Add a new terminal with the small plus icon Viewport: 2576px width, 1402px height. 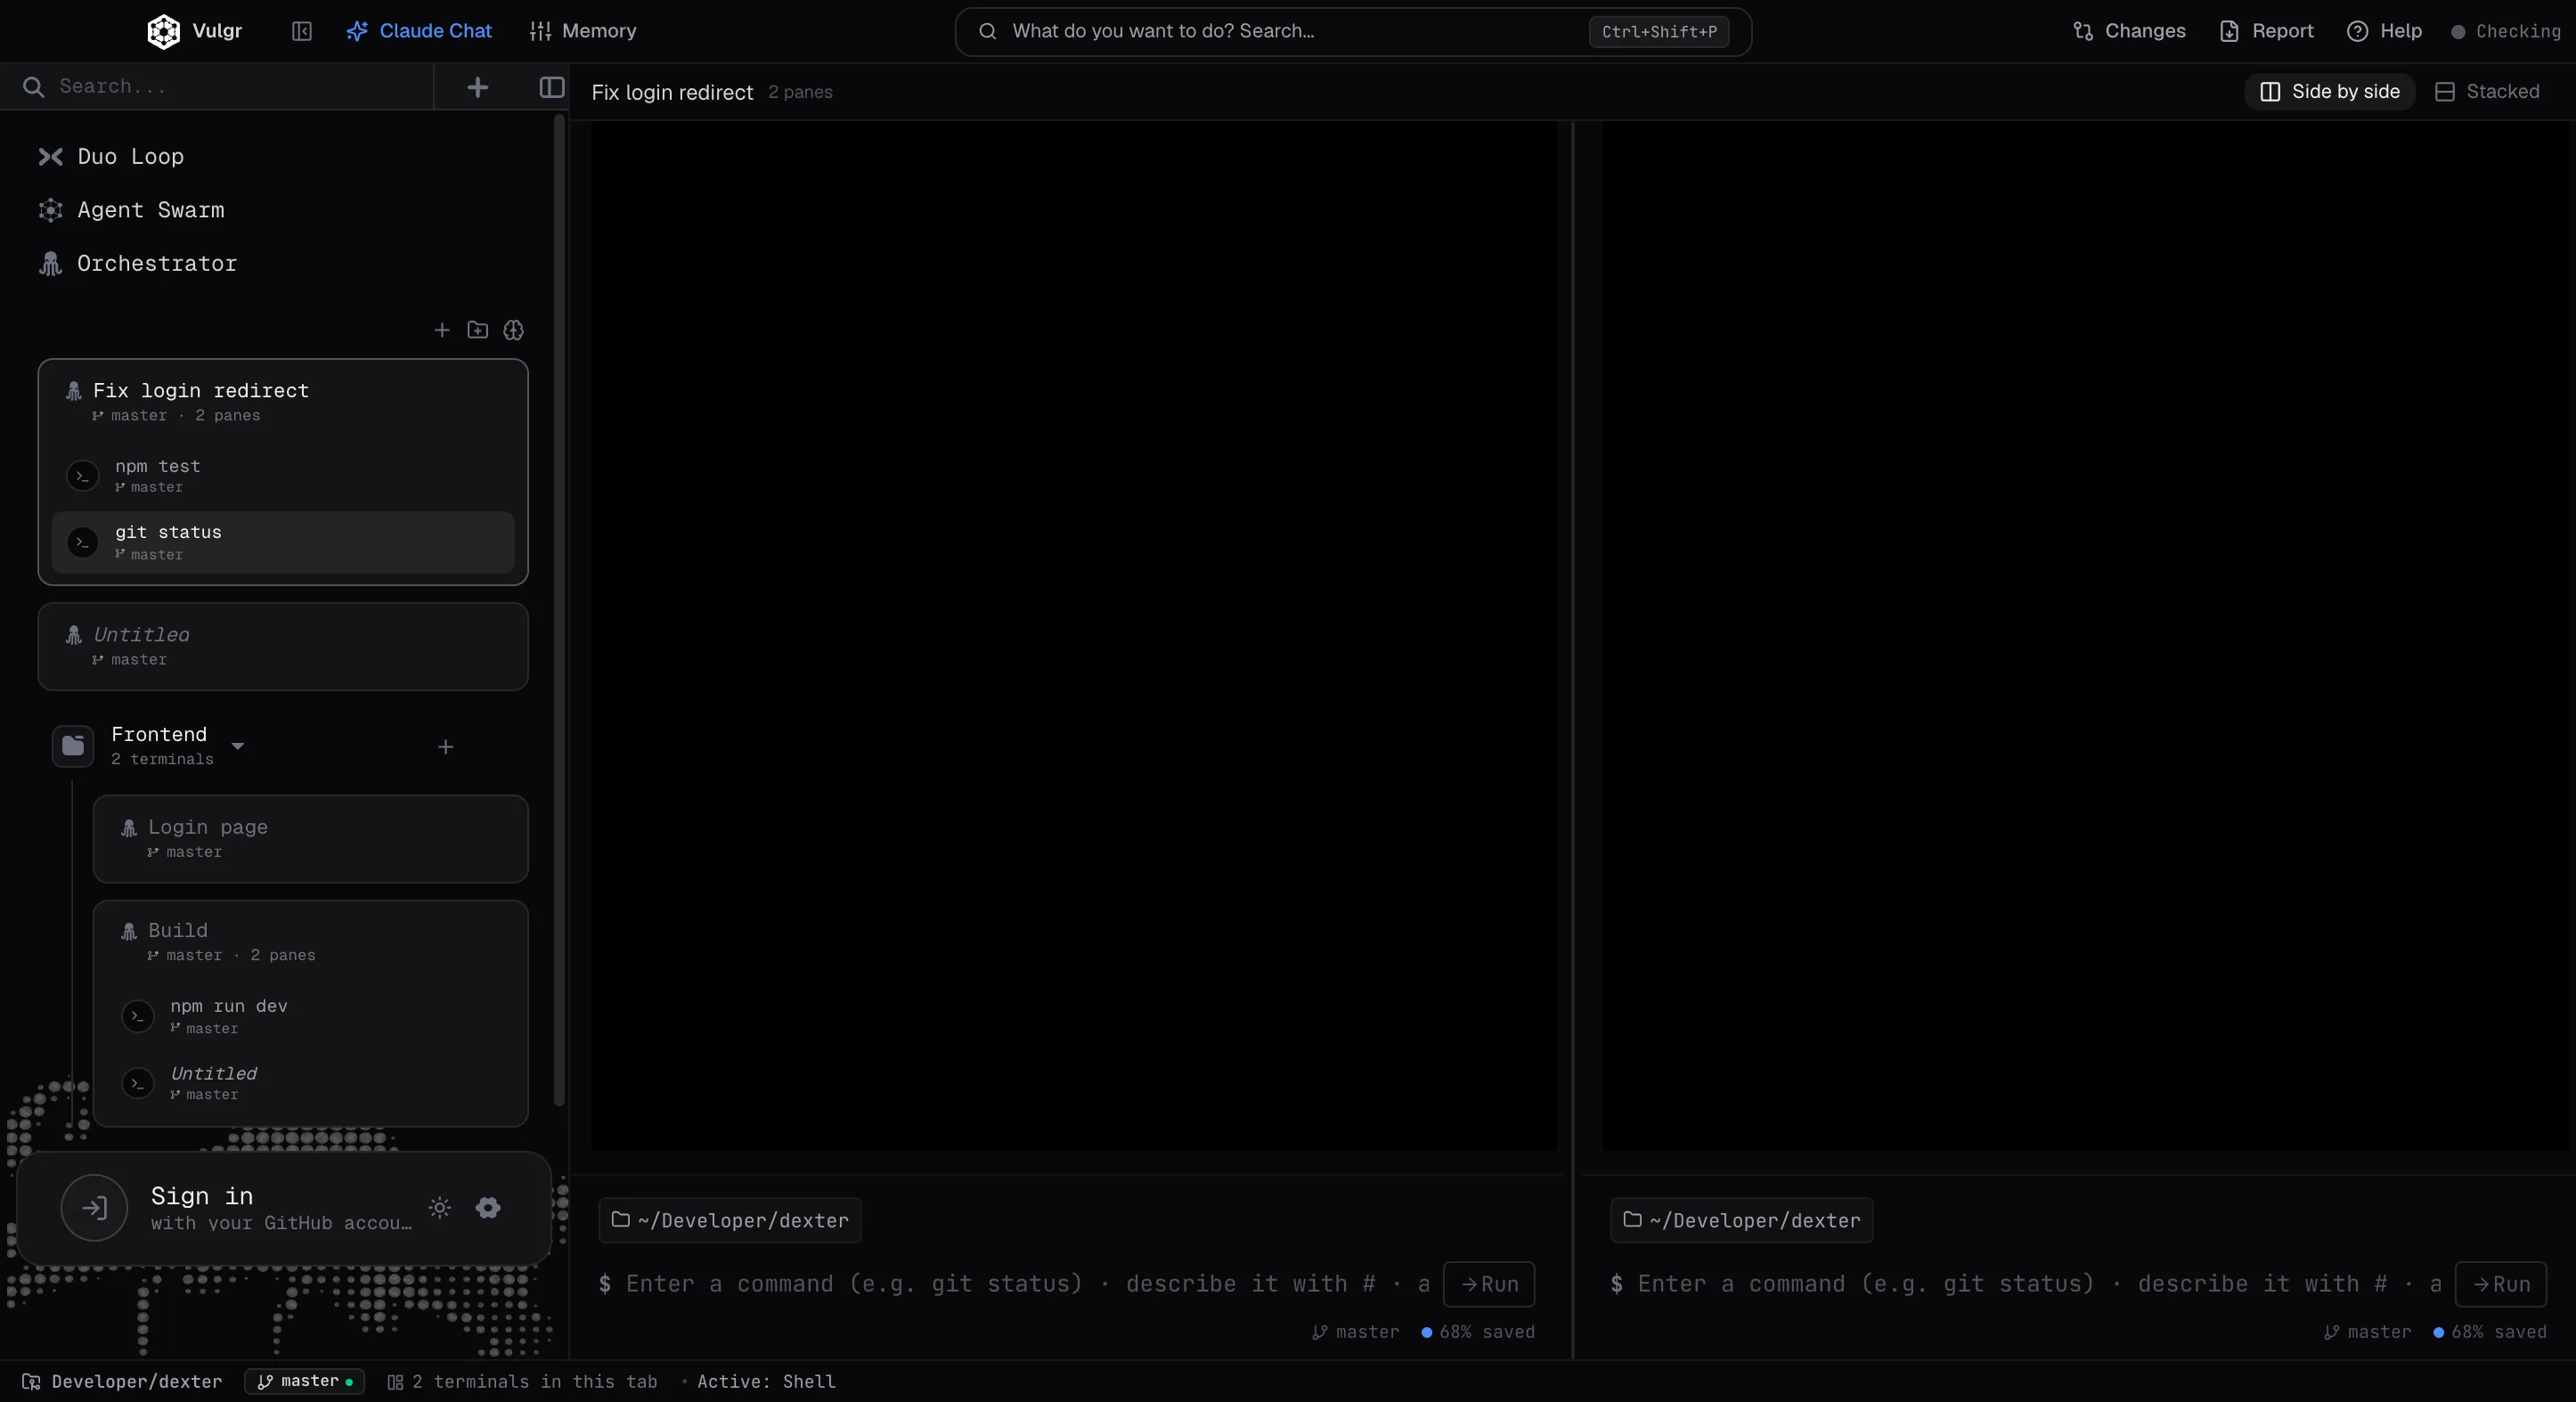pos(442,330)
